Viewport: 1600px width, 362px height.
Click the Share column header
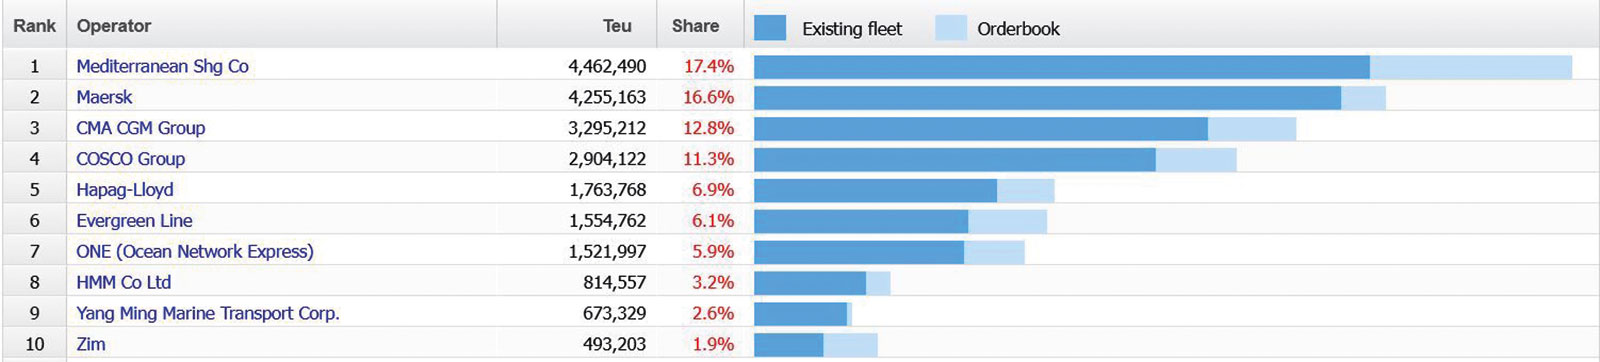(695, 26)
